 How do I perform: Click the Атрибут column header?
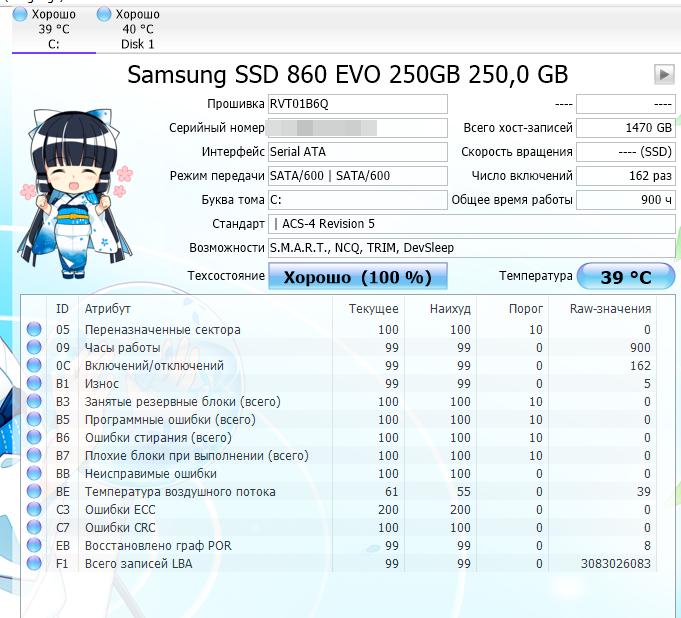coord(205,309)
